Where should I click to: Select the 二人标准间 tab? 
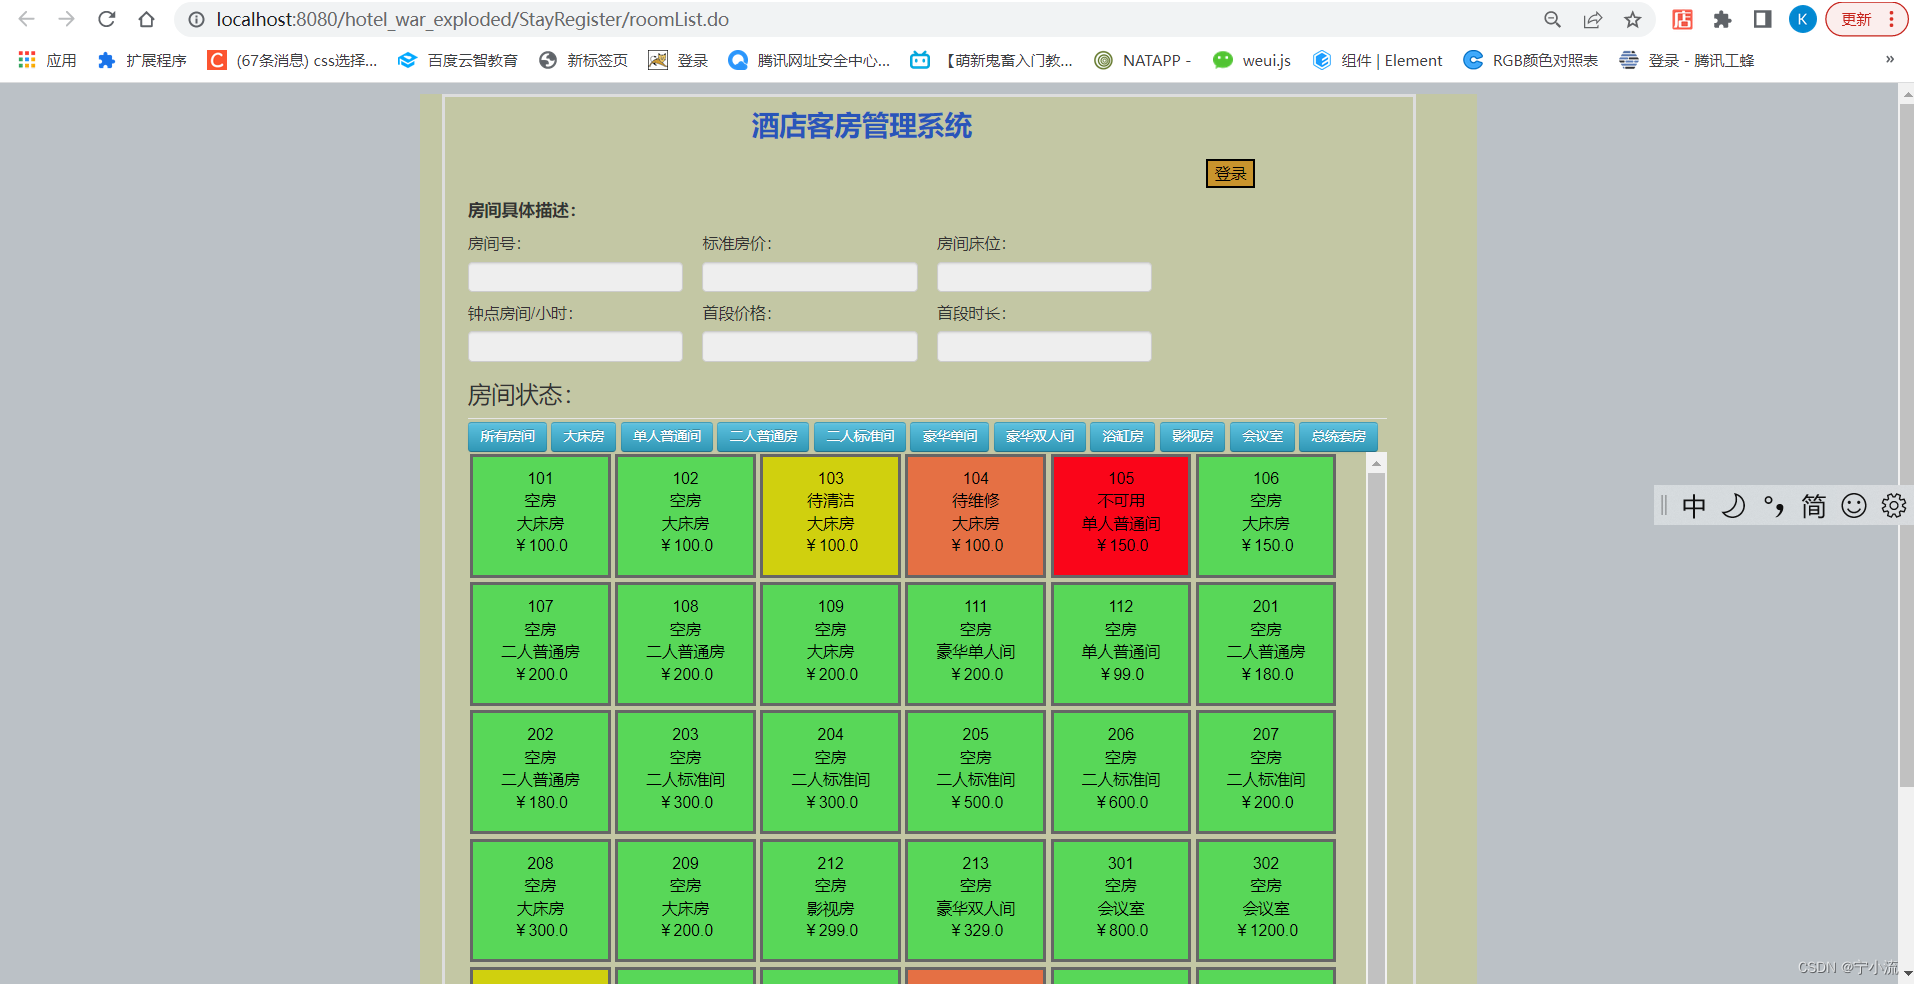click(860, 437)
